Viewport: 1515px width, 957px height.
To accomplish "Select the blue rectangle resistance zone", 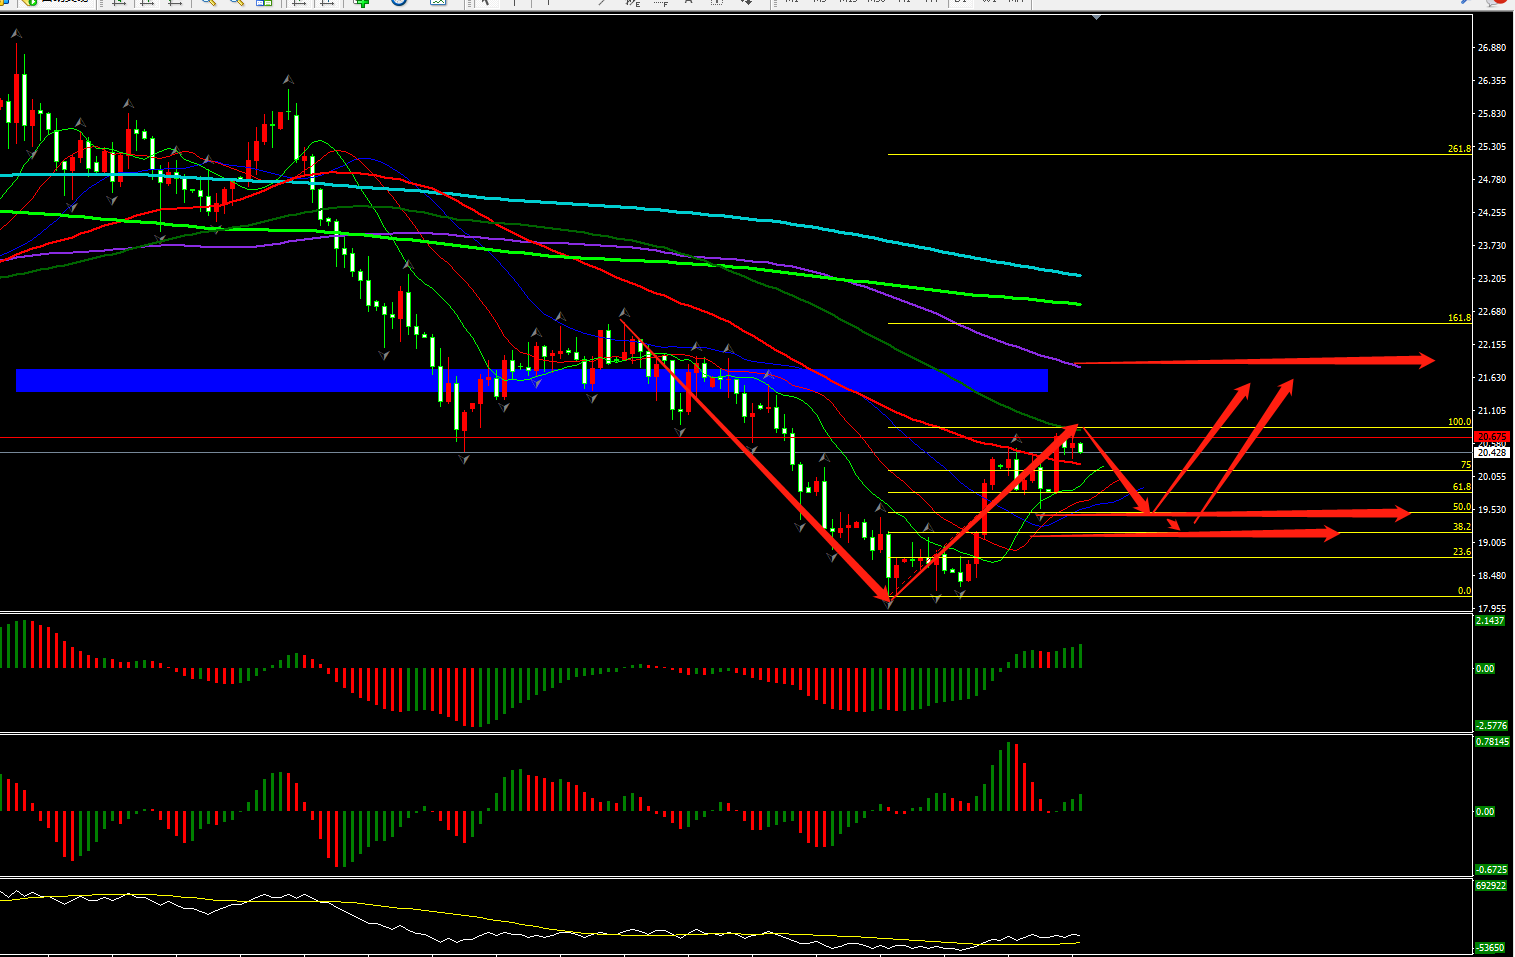I will click(x=530, y=380).
